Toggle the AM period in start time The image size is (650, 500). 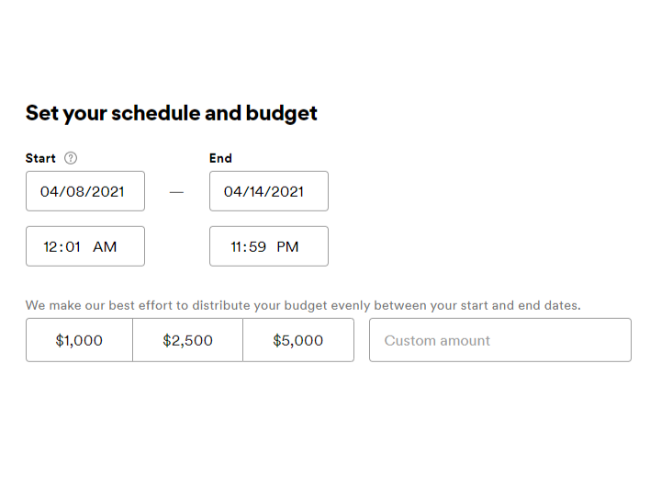click(104, 247)
